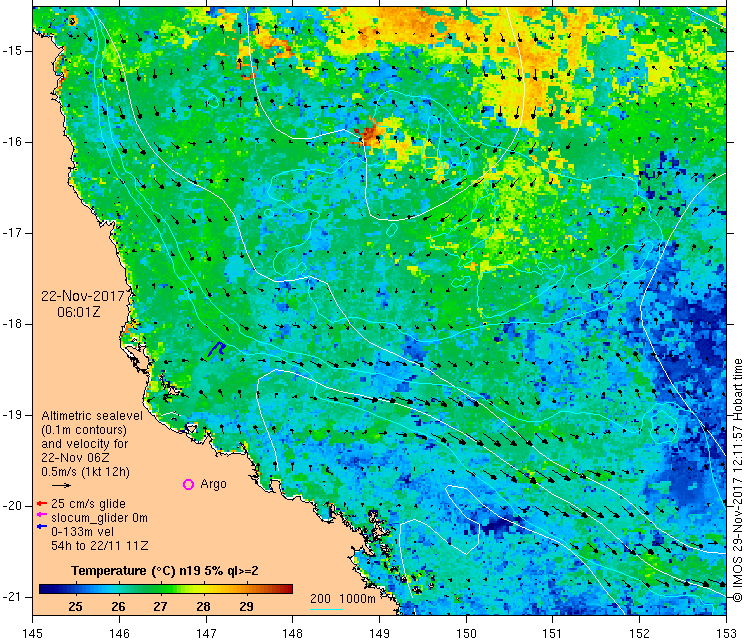The height and width of the screenshot is (640, 750).
Task: Click the latitude label -21
Action: pyautogui.click(x=11, y=597)
